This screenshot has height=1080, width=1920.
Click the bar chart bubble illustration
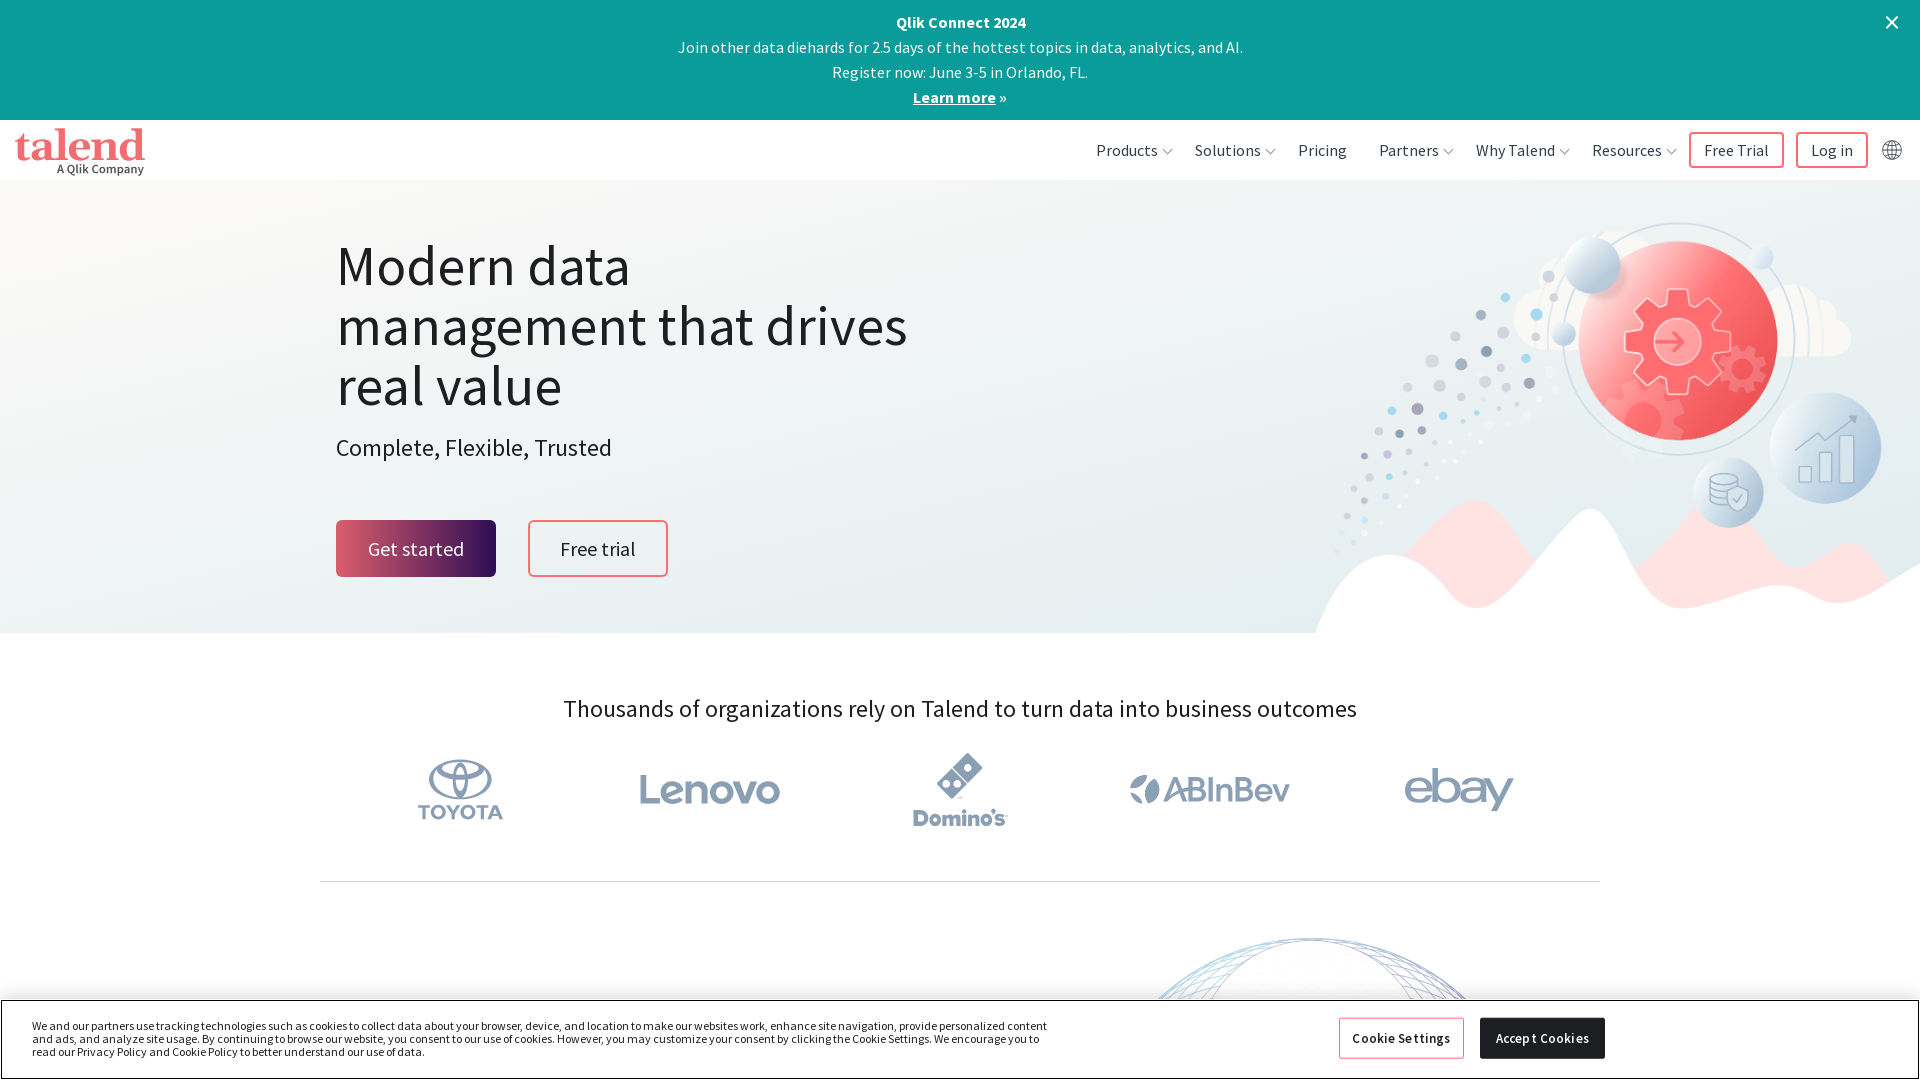point(1825,448)
